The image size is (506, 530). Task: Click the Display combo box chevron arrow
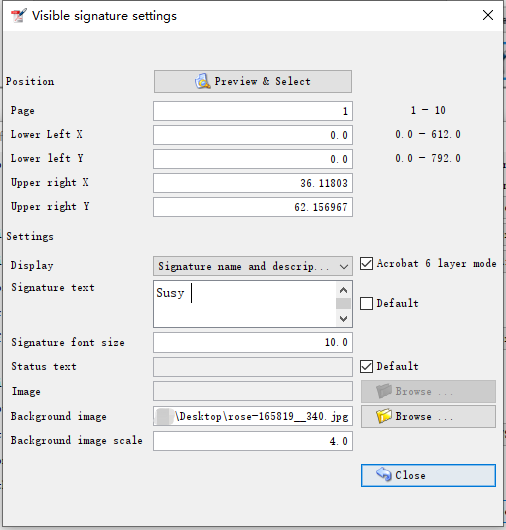[x=344, y=267]
